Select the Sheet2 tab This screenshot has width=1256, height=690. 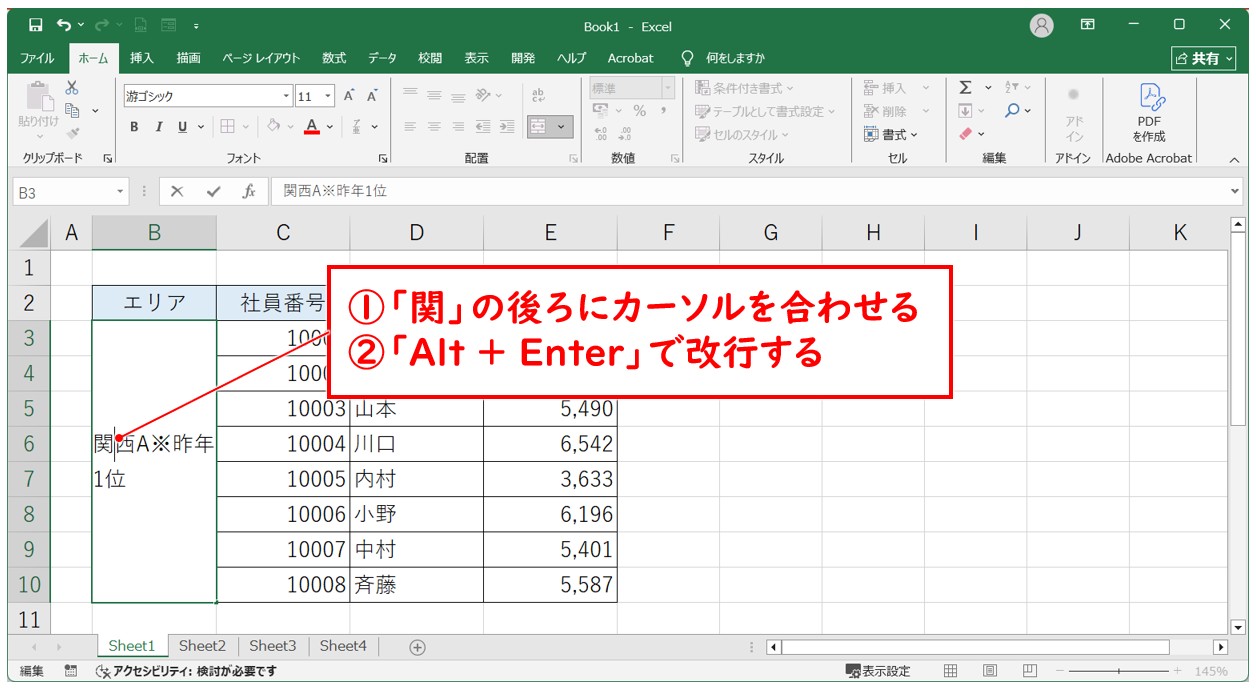pyautogui.click(x=202, y=646)
